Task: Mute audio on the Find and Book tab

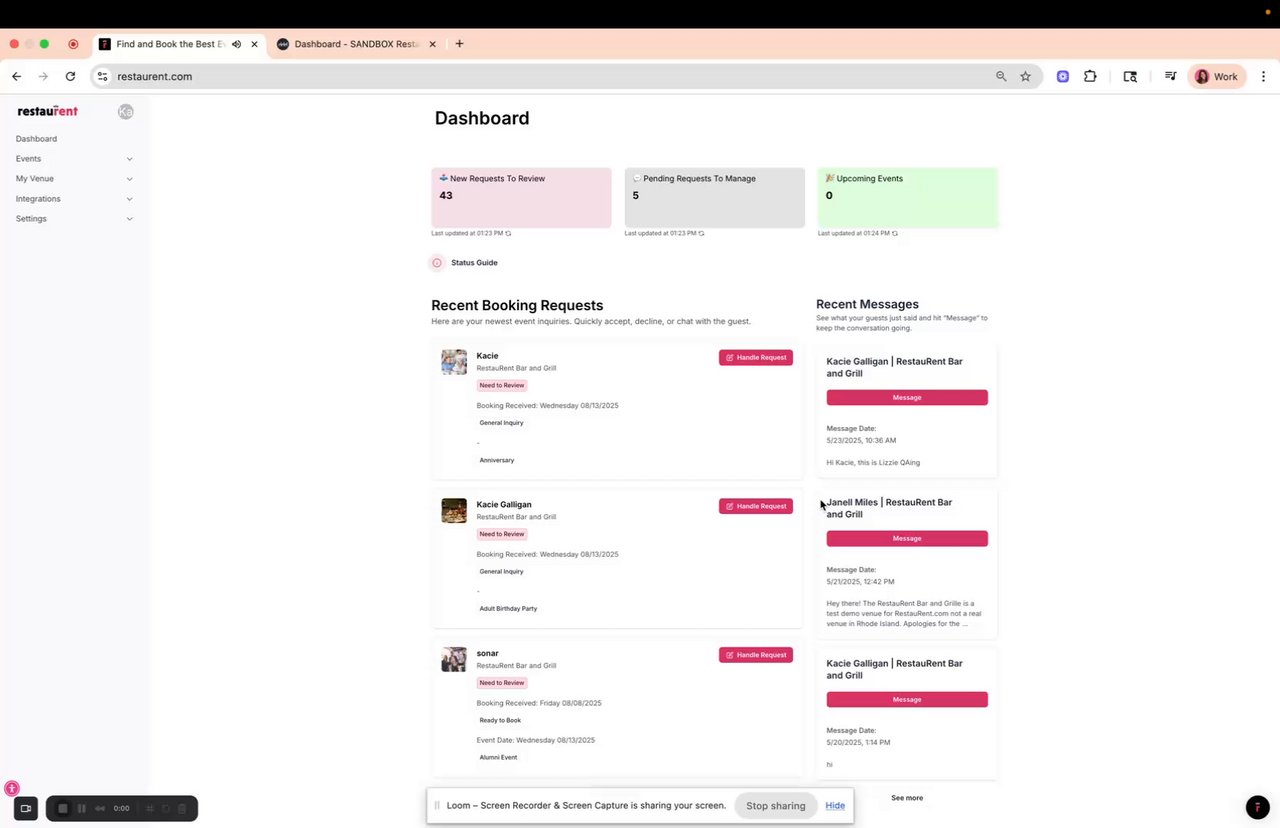Action: [x=237, y=44]
